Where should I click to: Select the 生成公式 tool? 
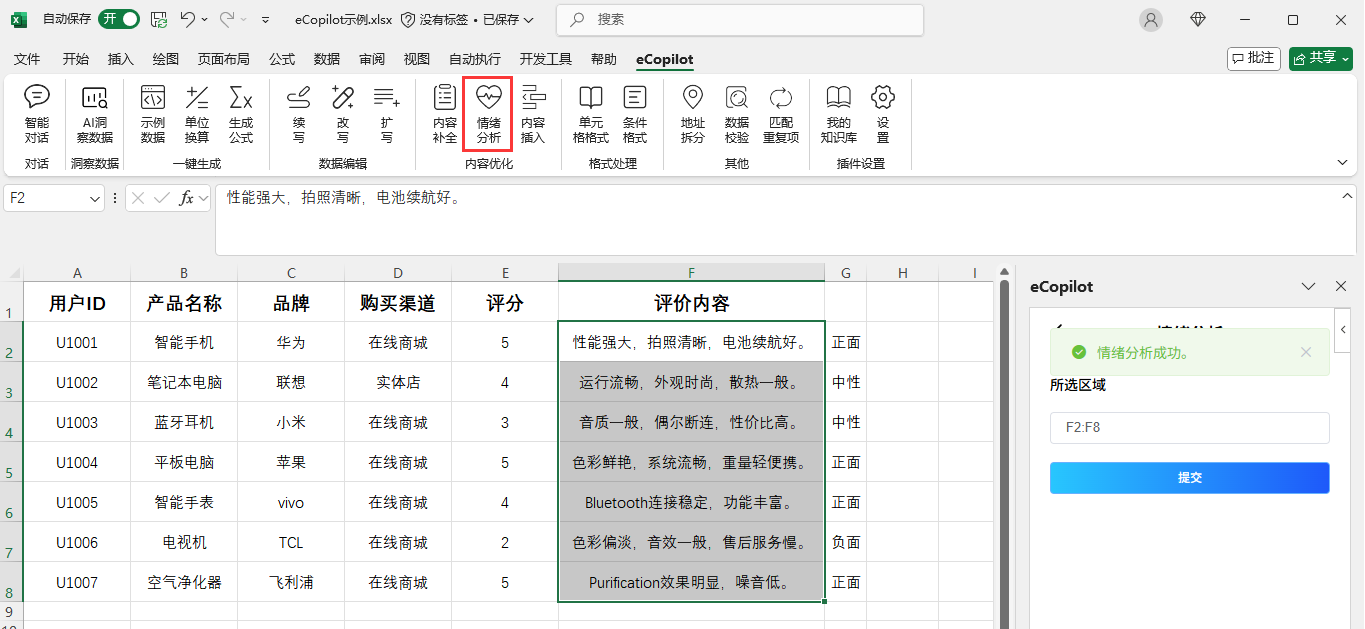tap(241, 113)
